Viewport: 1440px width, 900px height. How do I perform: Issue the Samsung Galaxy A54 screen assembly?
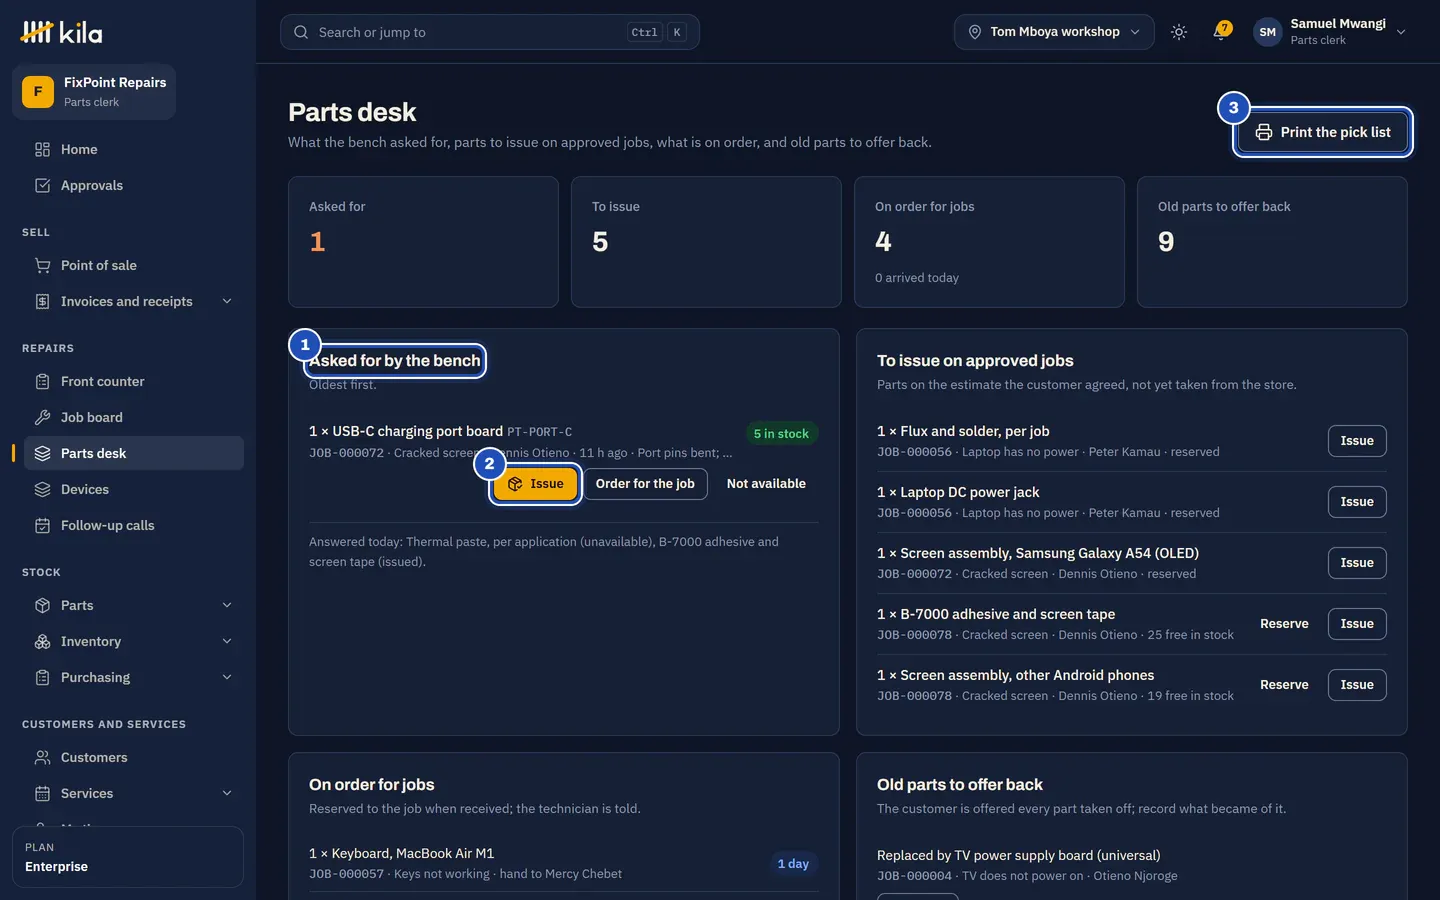[x=1357, y=563]
